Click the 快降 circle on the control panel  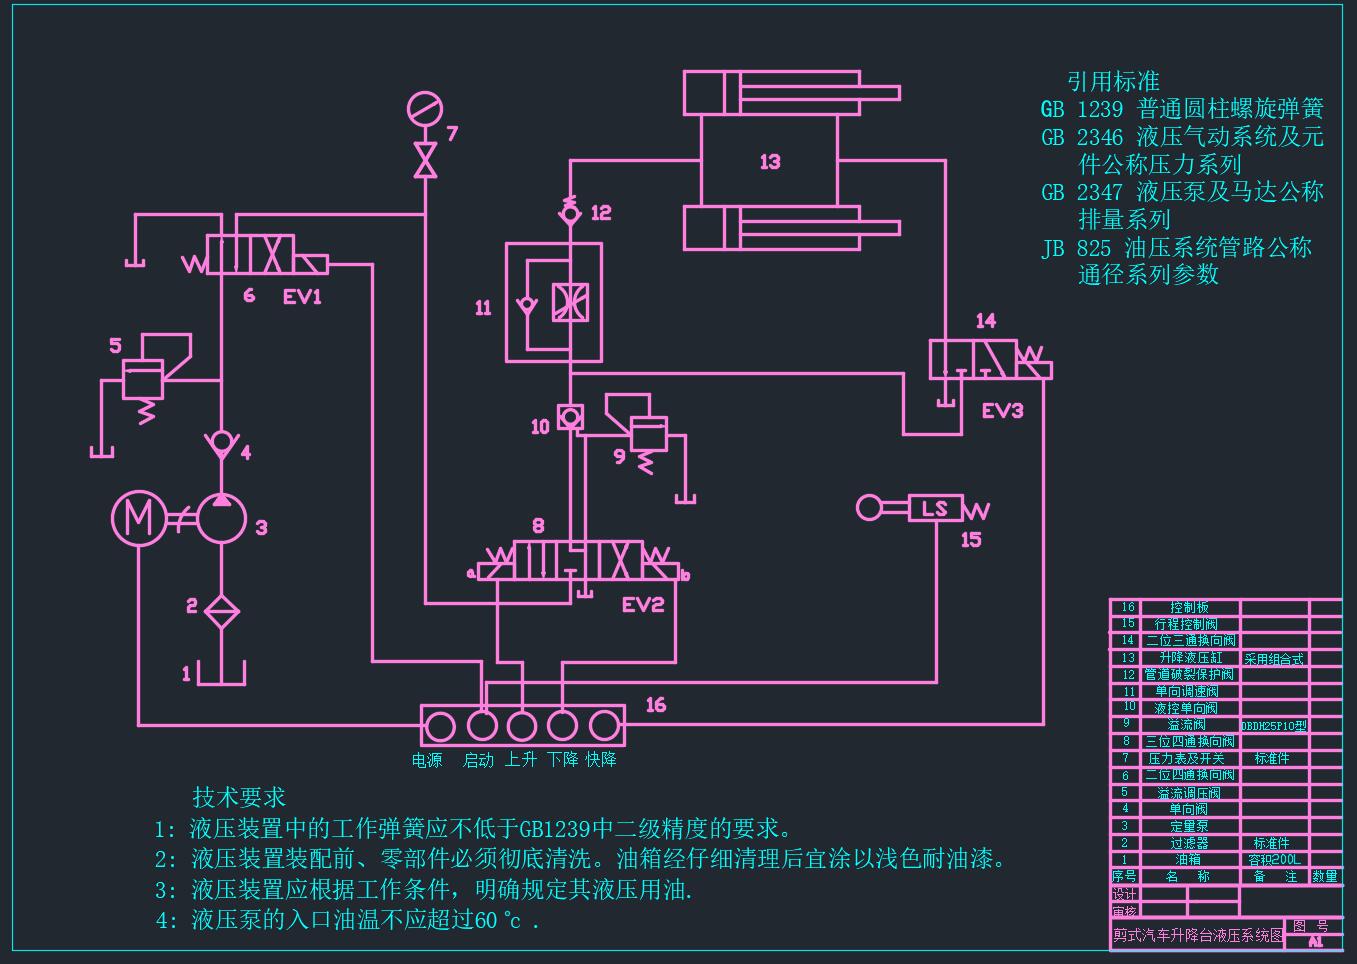tap(603, 726)
